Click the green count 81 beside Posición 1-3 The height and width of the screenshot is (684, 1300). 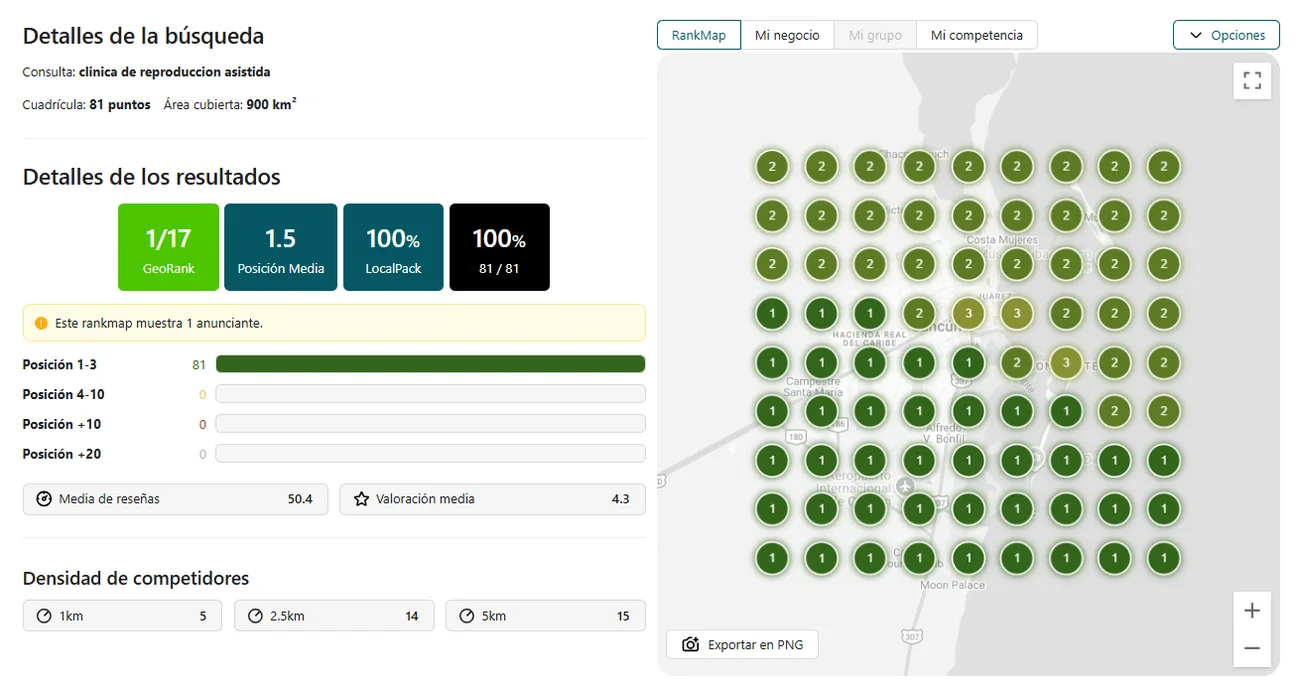(199, 365)
